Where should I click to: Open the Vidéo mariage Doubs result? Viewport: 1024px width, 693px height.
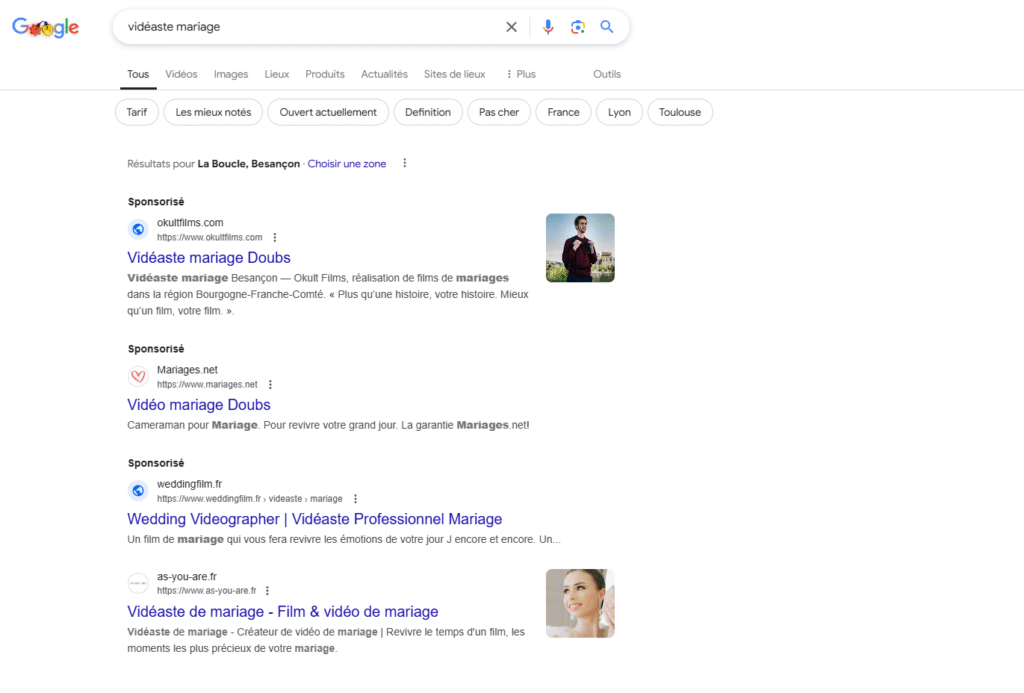pyautogui.click(x=199, y=404)
